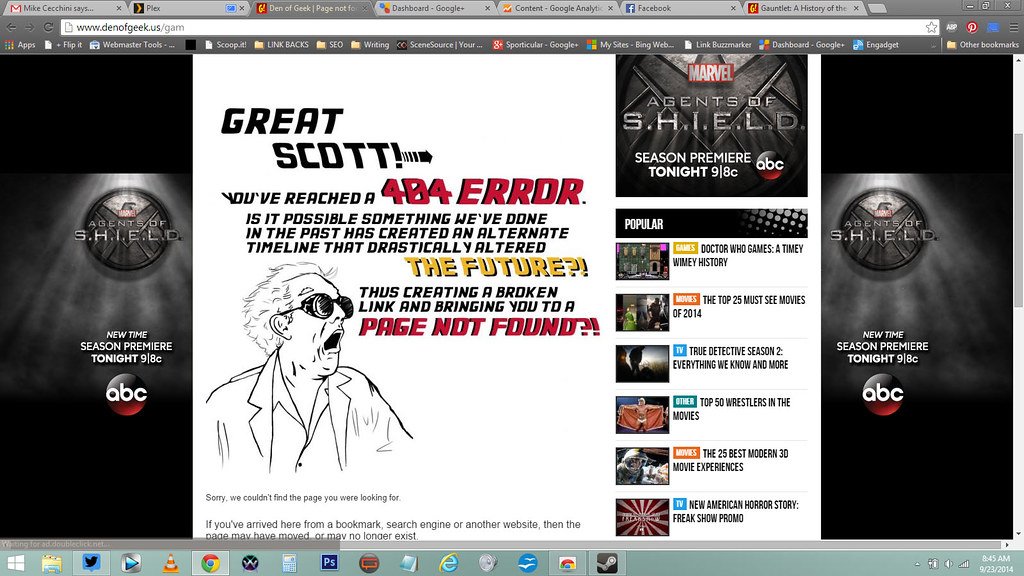Switch to the Facebook tab

[x=679, y=8]
